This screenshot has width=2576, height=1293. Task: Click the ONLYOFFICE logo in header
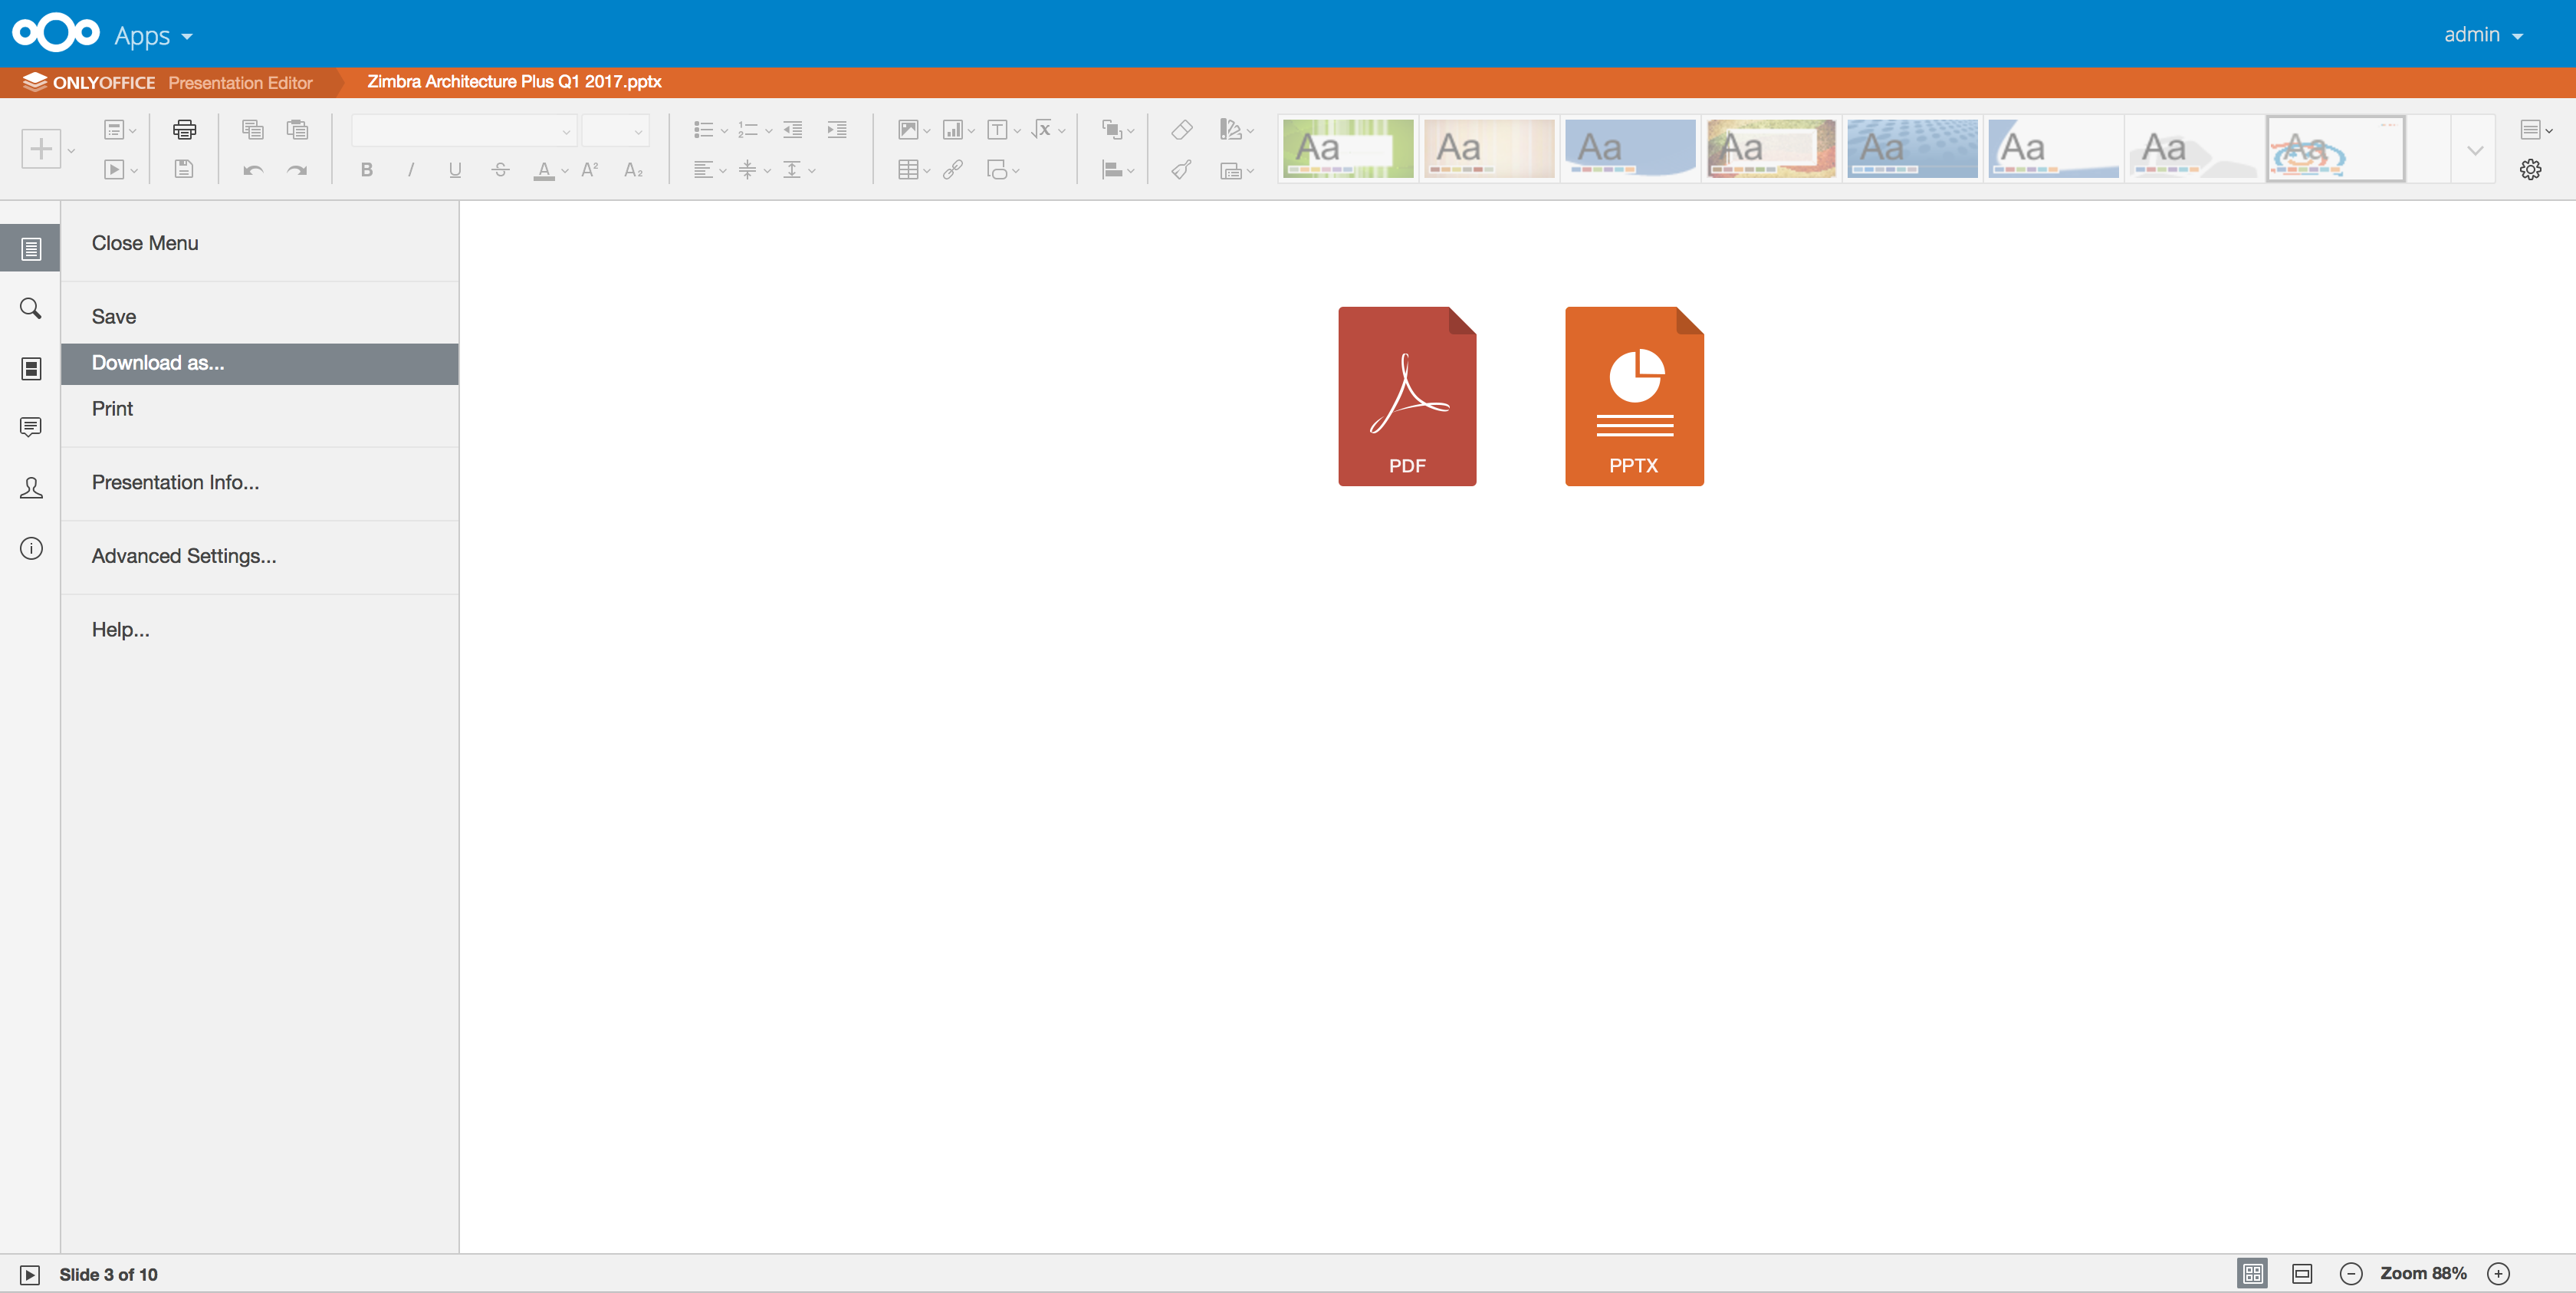point(89,82)
